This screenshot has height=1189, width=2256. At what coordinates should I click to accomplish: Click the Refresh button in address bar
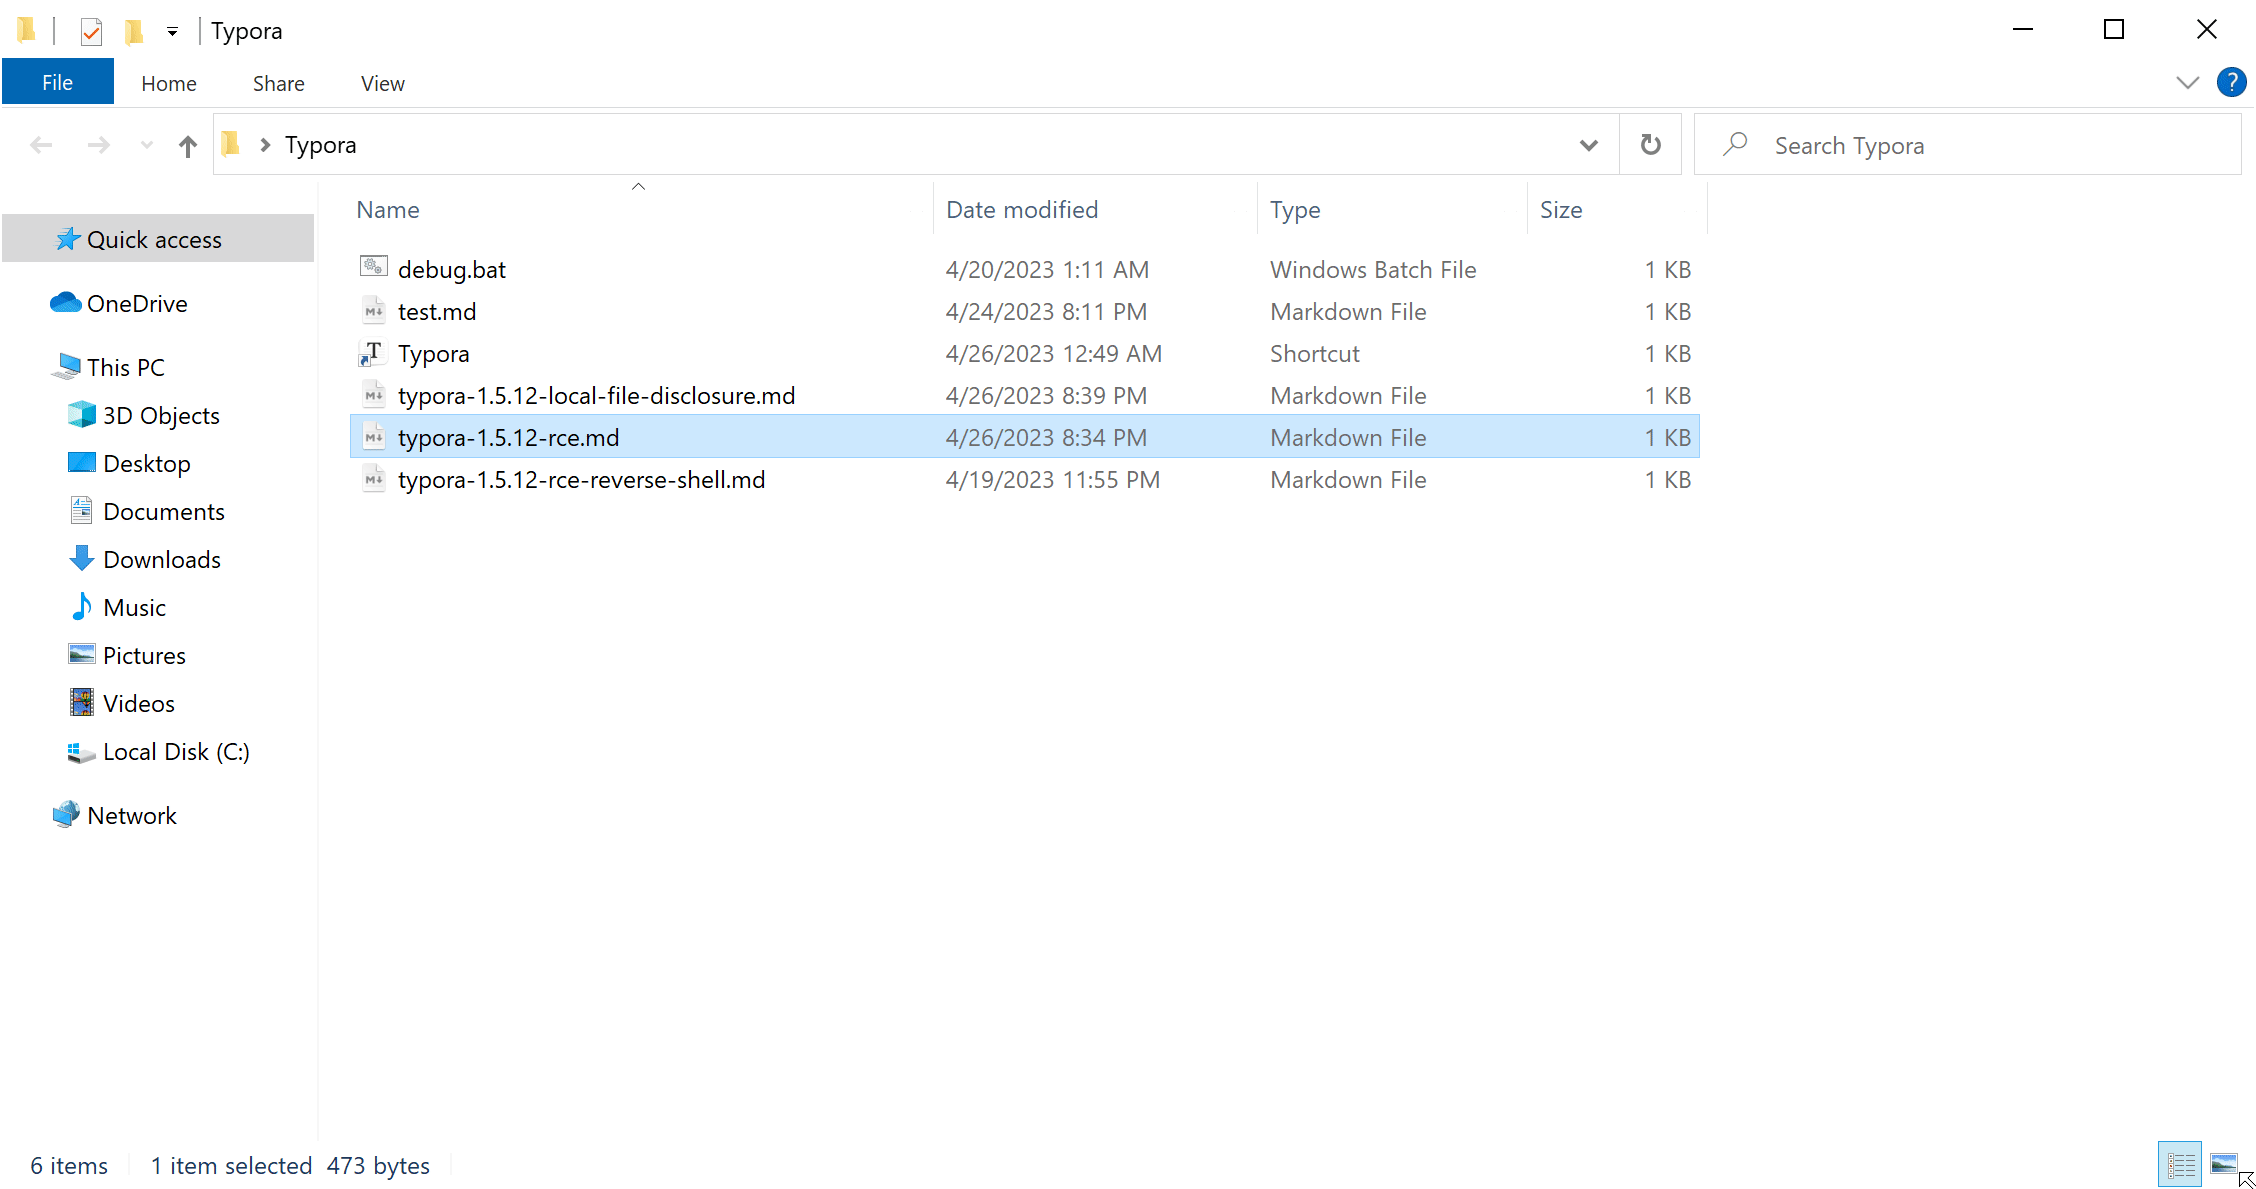tap(1650, 145)
